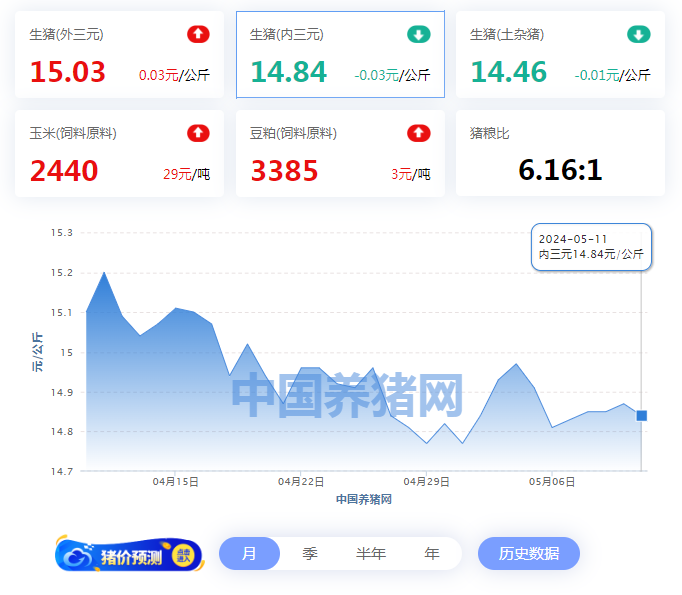Click the 14.84 price value
Screen dimensions: 682x595
pyautogui.click(x=289, y=72)
